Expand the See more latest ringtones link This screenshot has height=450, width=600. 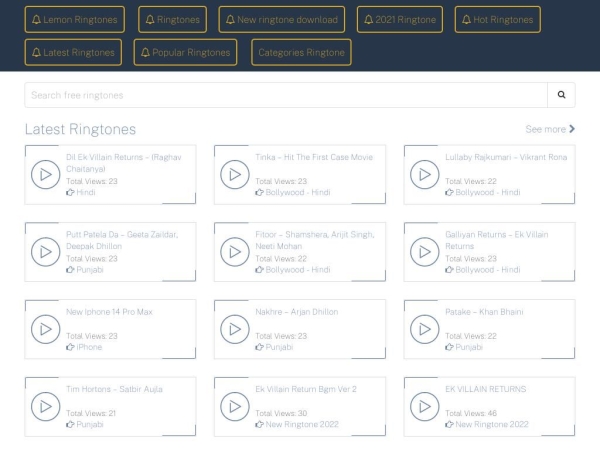coord(550,129)
